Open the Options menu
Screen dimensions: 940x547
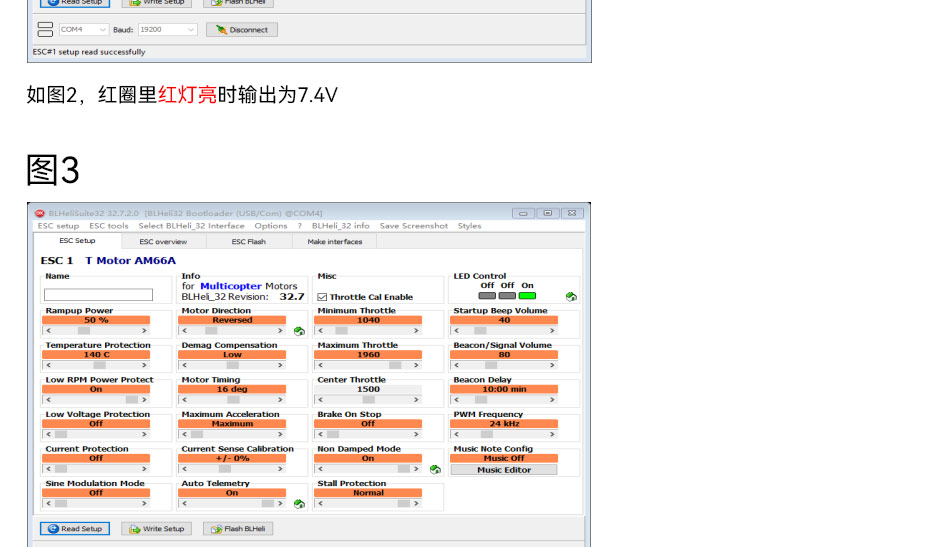270,226
